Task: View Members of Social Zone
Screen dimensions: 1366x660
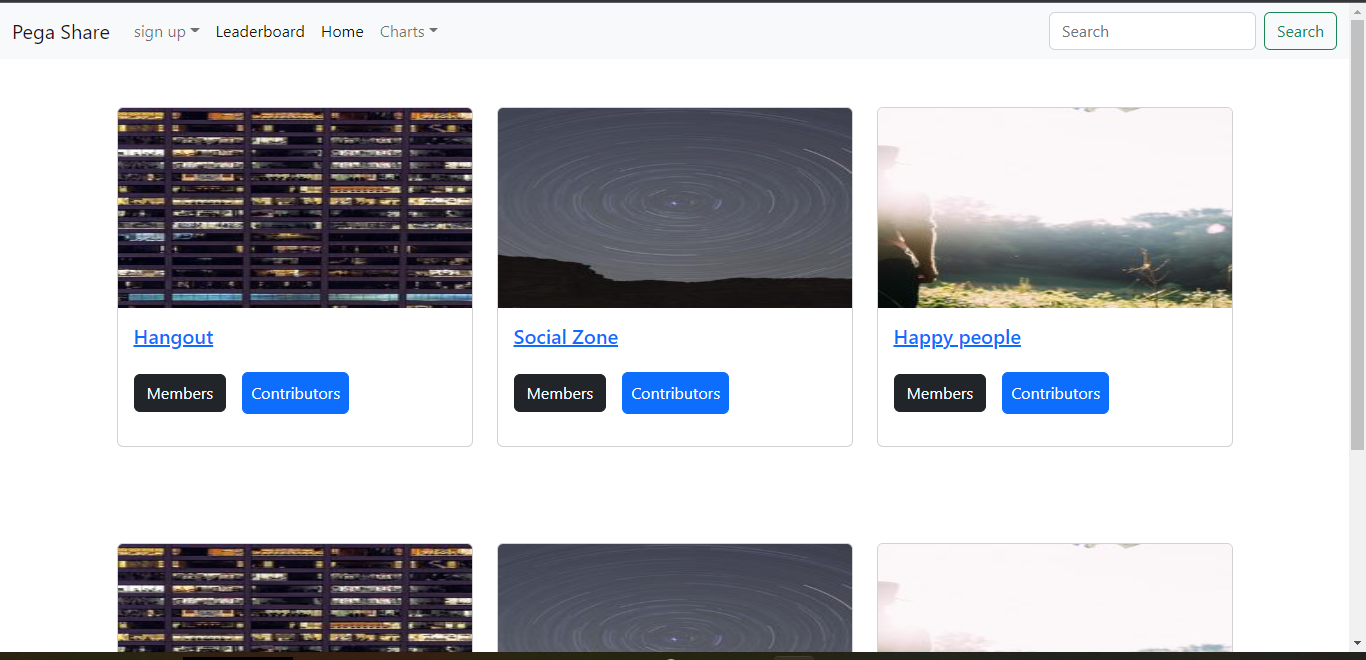Action: pyautogui.click(x=559, y=392)
